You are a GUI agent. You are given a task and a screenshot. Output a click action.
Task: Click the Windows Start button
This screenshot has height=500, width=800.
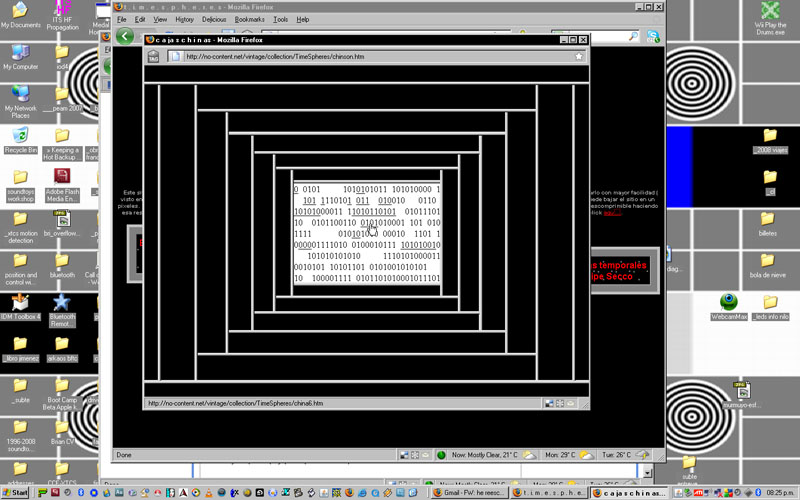click(16, 492)
